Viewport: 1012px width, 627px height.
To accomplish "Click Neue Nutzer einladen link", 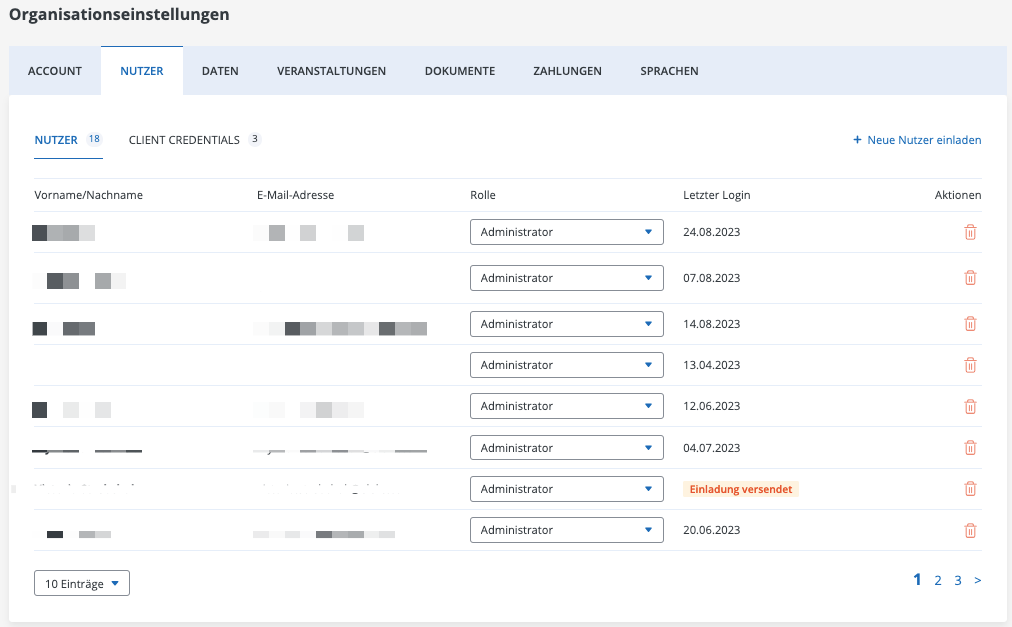I will coord(917,140).
